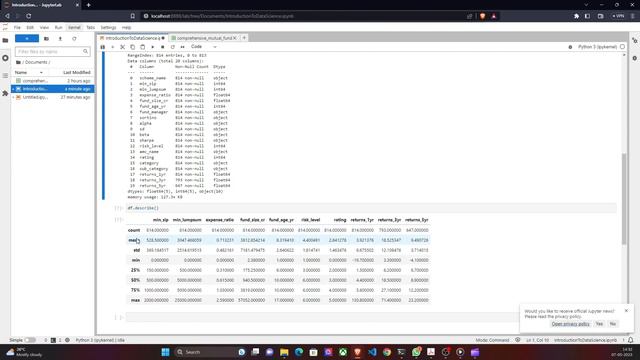The image size is (640, 360).
Task: Click the Windows Start button
Action: pyautogui.click(x=165, y=352)
